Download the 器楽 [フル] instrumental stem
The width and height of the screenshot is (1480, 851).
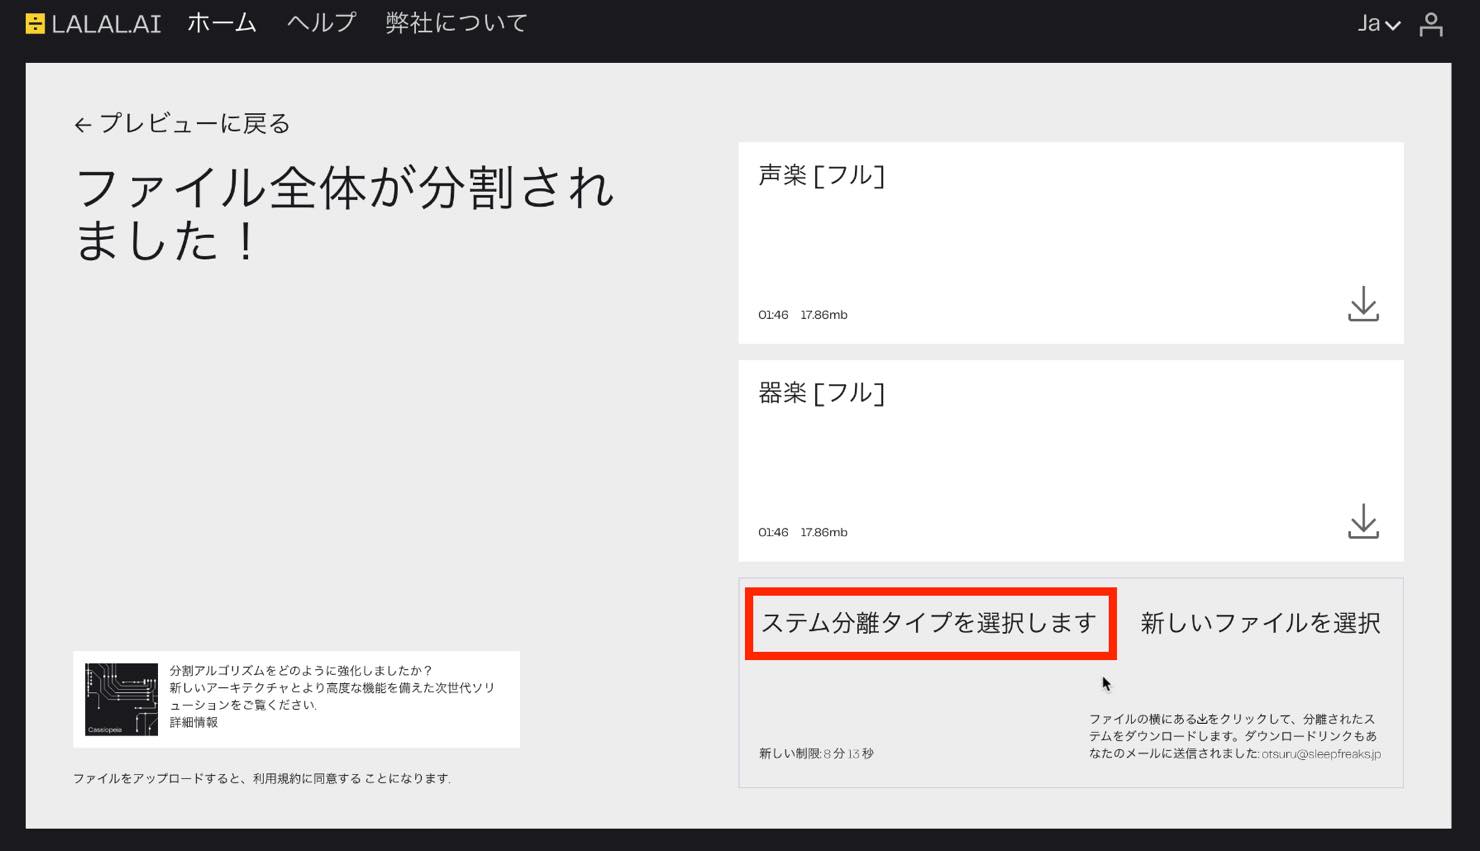[1363, 521]
